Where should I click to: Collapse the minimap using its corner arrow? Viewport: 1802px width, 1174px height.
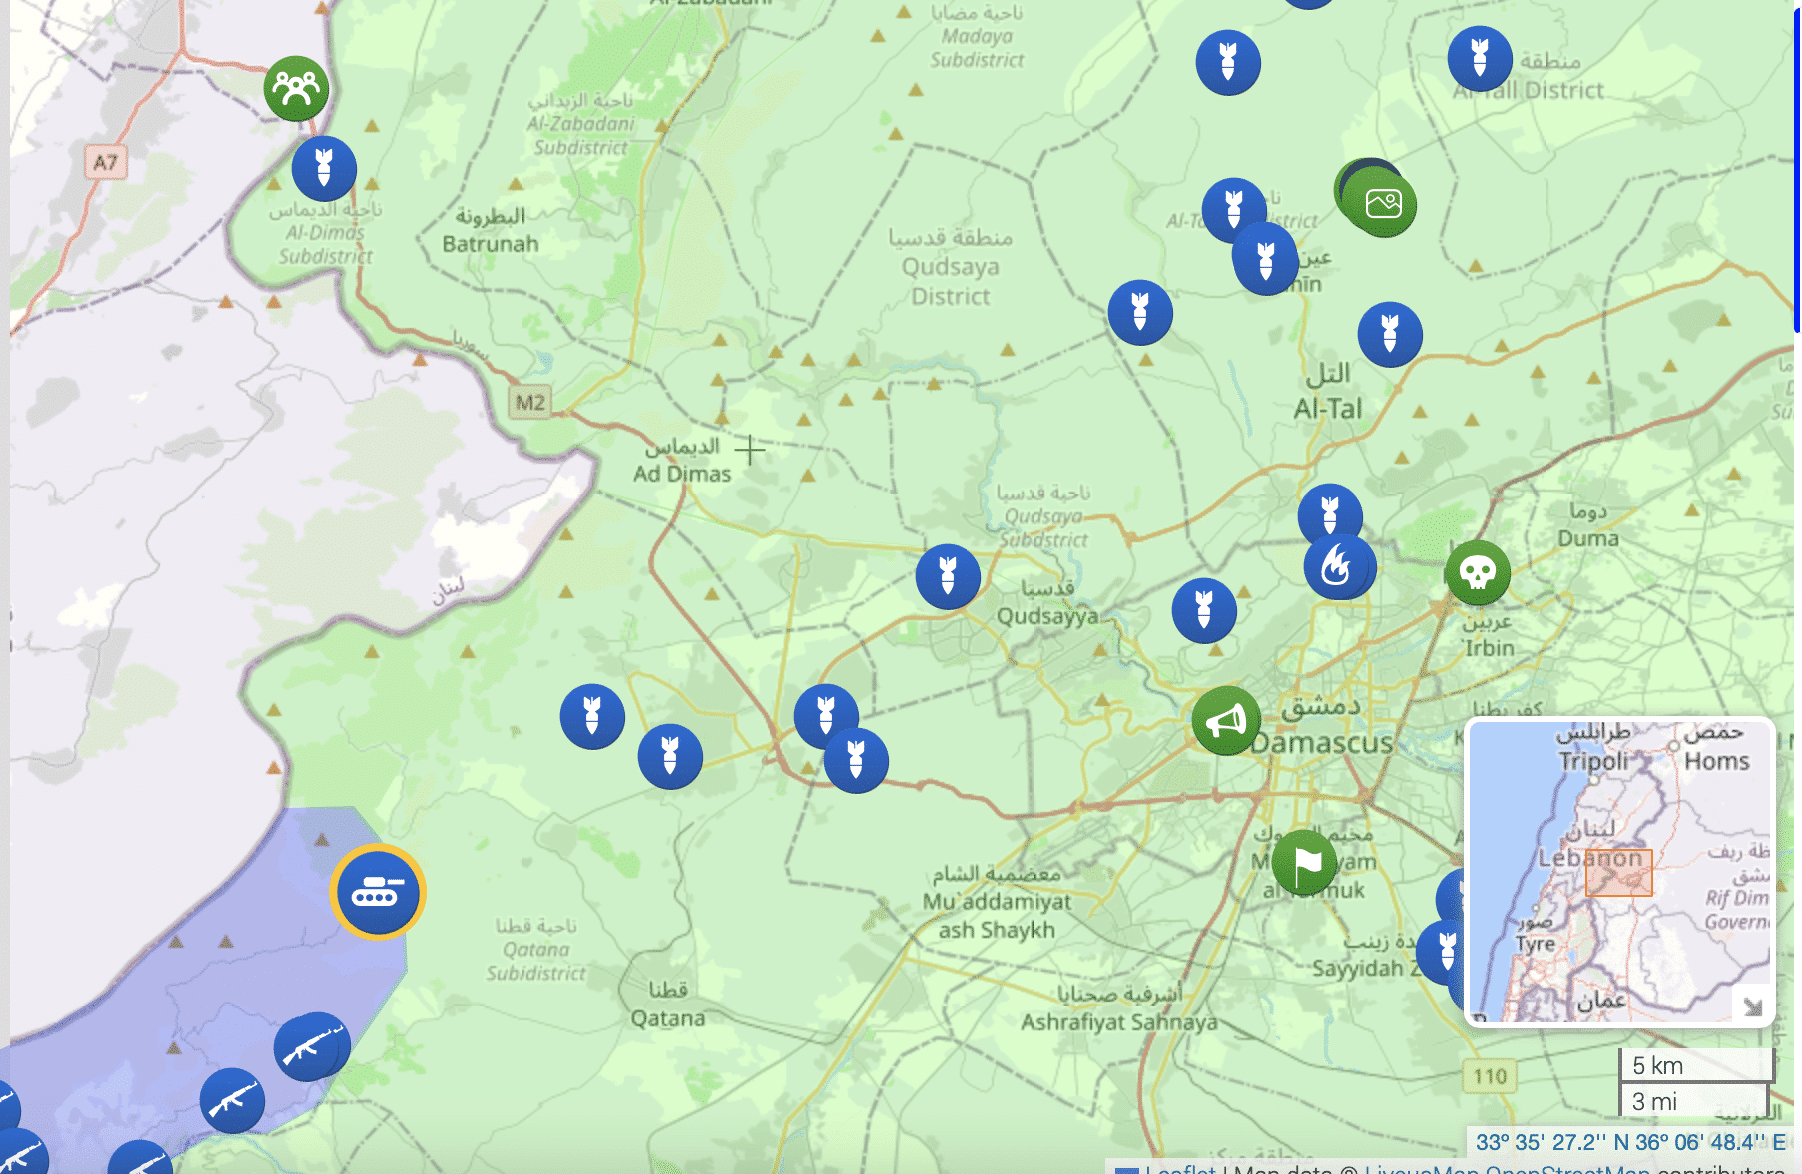point(1752,1005)
